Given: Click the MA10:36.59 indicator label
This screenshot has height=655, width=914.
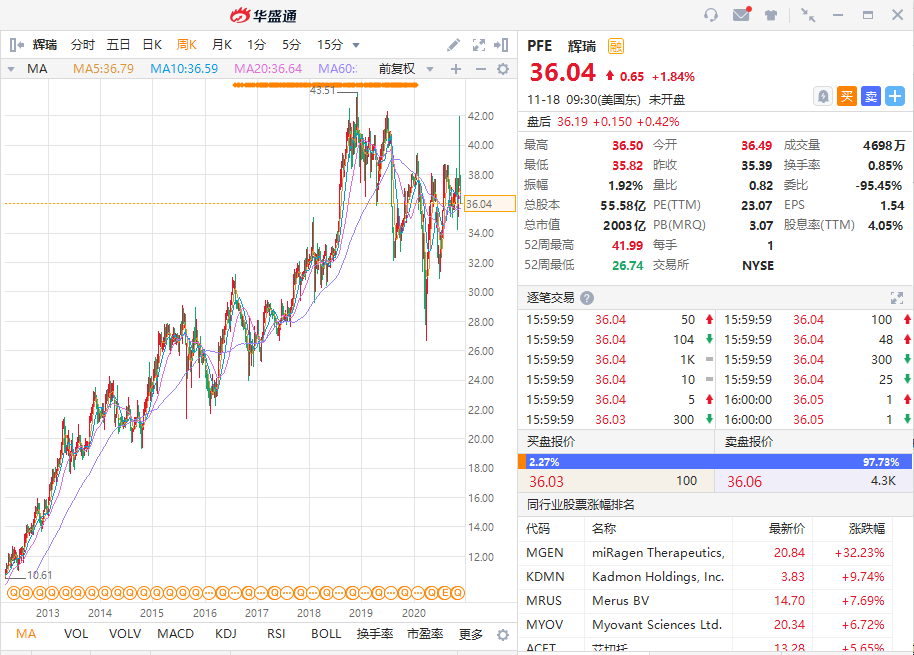Looking at the screenshot, I should [x=184, y=69].
